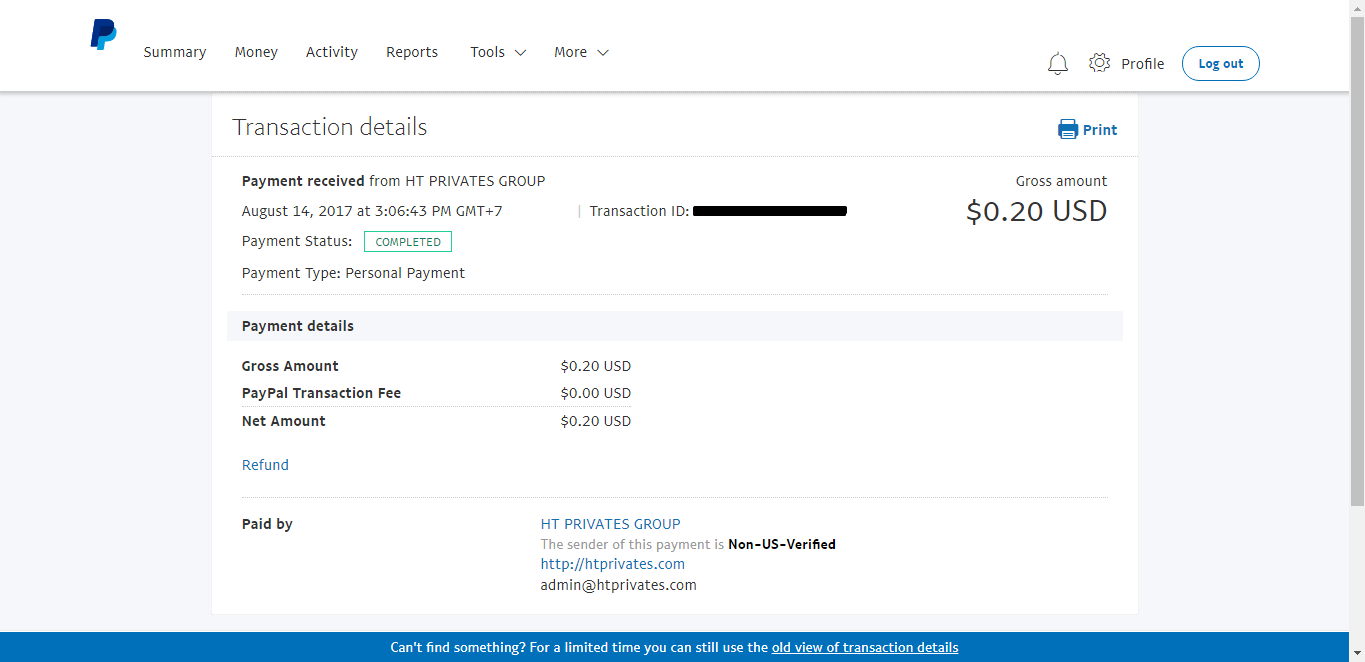Click the Transaction details heading
The image size is (1365, 662).
click(330, 127)
